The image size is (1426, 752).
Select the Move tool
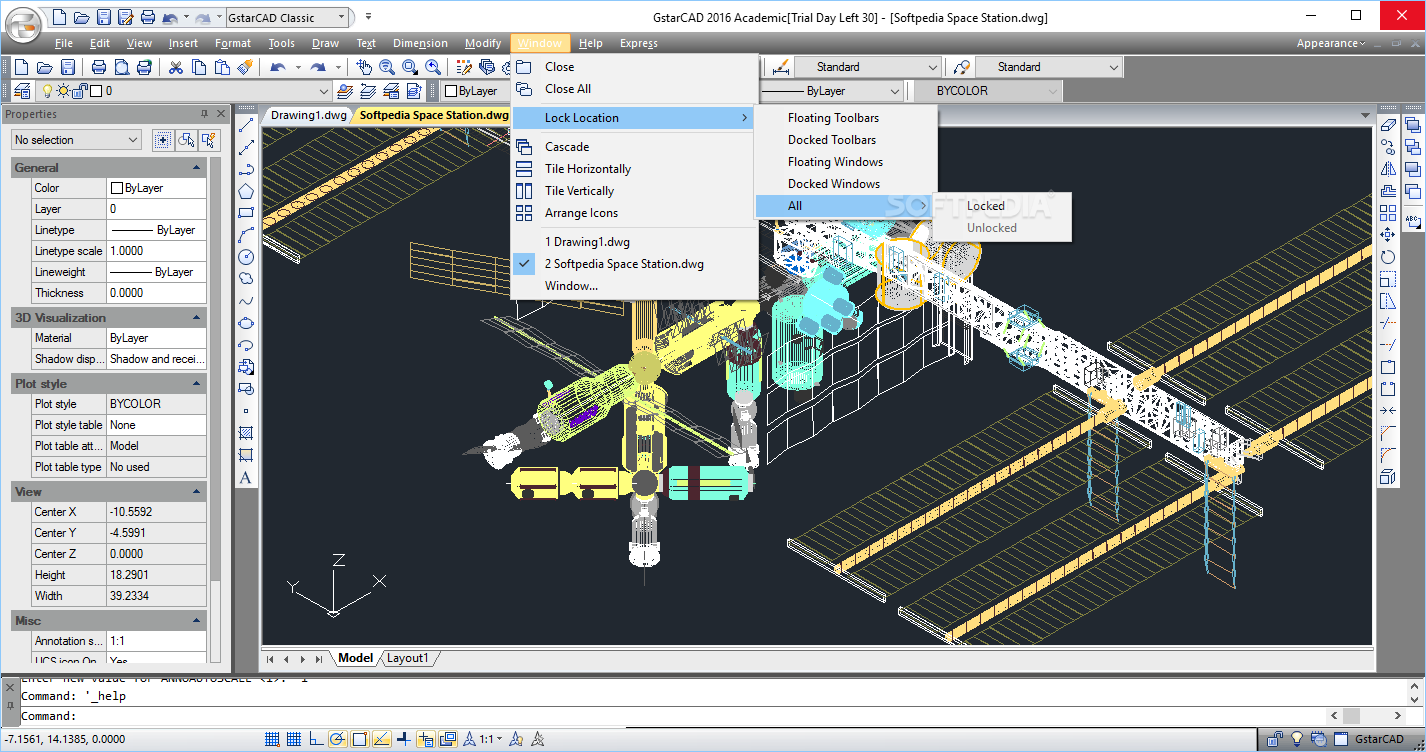1388,235
